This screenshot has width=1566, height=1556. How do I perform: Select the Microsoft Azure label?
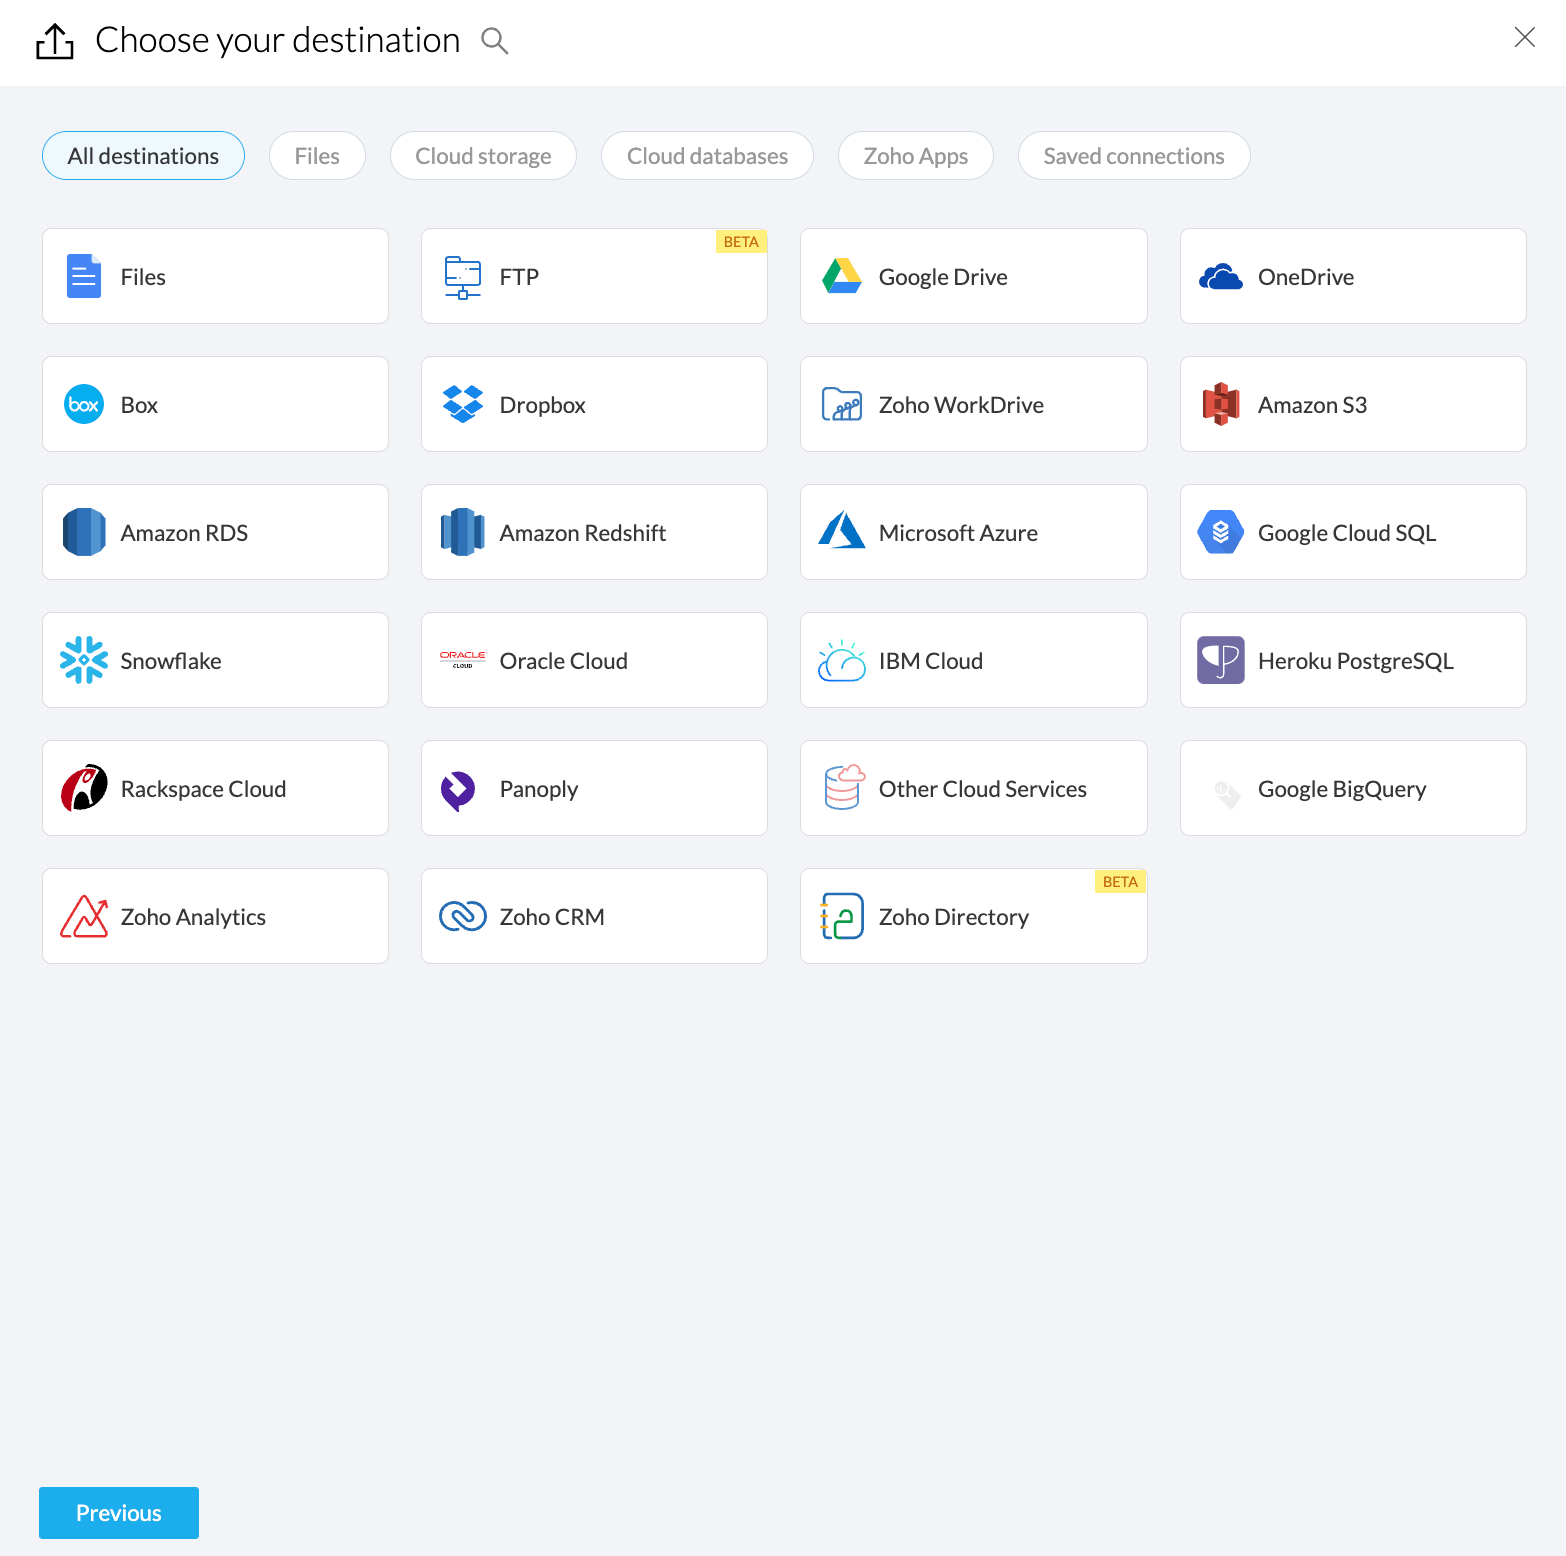tap(958, 533)
